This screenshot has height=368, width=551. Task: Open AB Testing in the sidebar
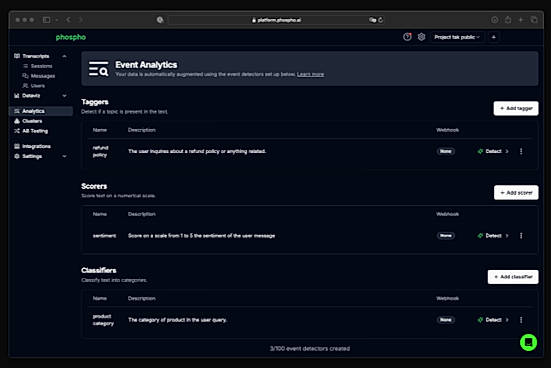pyautogui.click(x=35, y=131)
